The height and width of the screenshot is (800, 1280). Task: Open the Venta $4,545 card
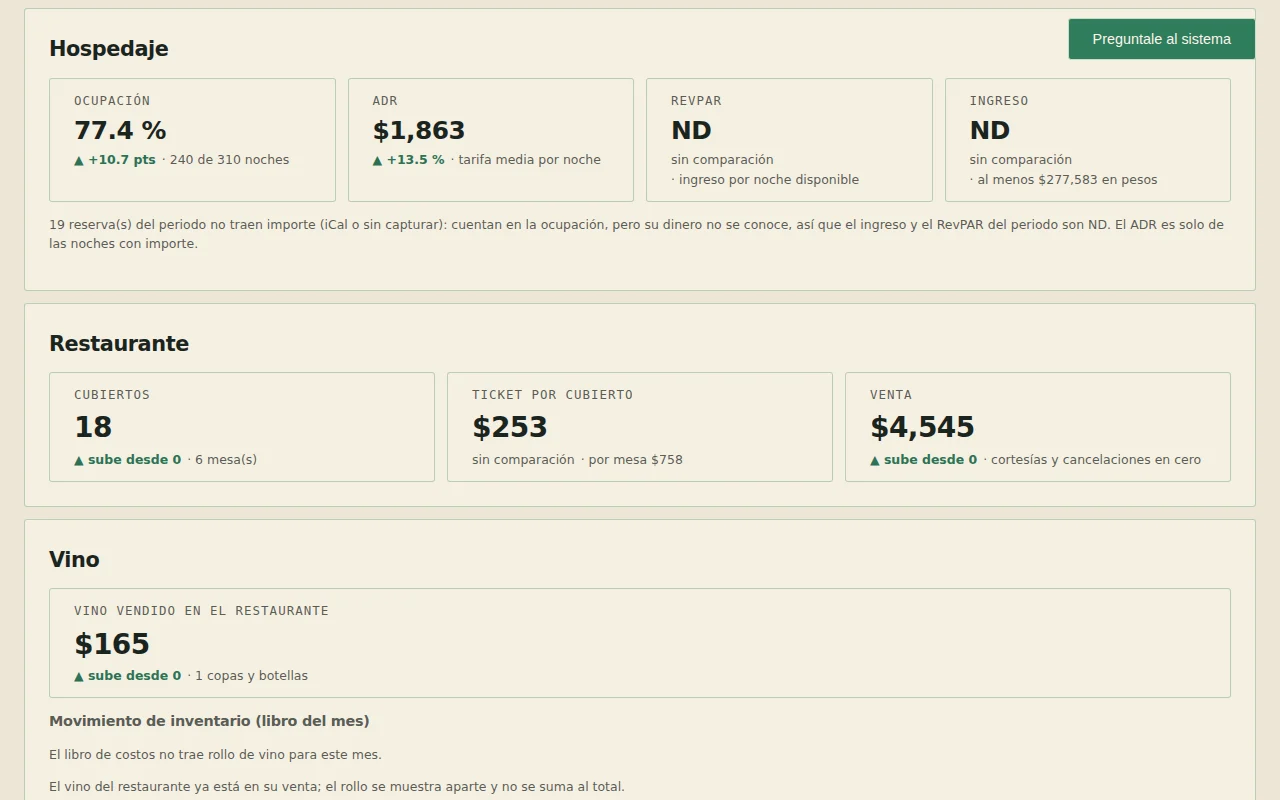[1038, 427]
